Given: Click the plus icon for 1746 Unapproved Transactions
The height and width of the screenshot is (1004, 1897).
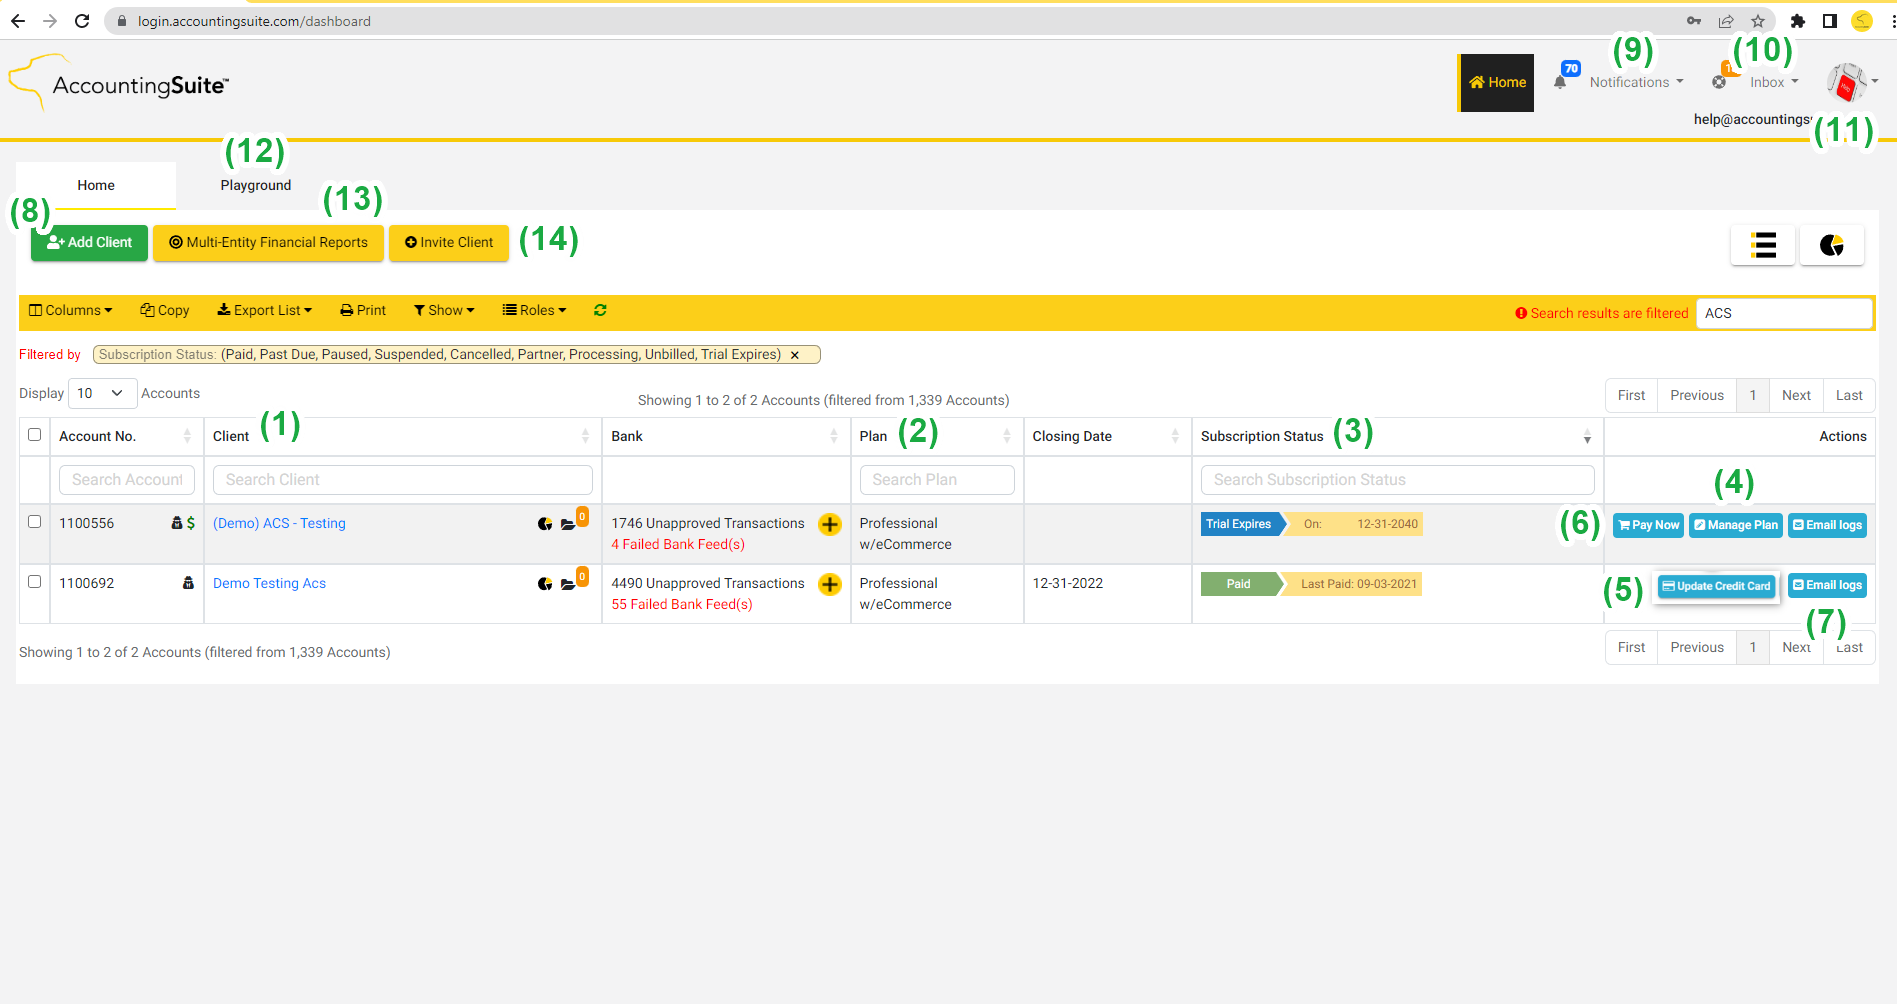Looking at the screenshot, I should pyautogui.click(x=830, y=524).
